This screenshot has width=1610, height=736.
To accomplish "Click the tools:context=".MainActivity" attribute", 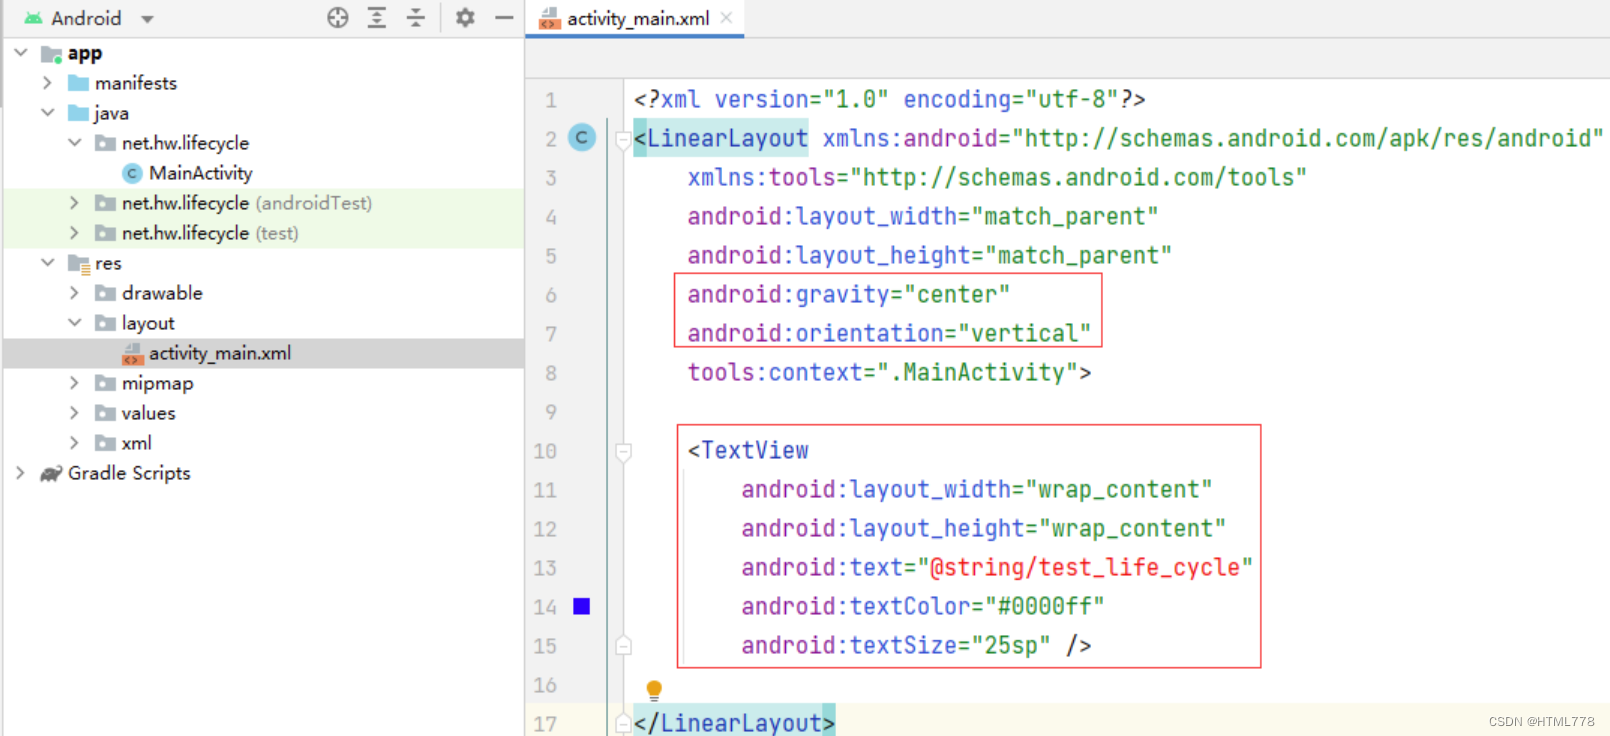I will click(x=882, y=372).
